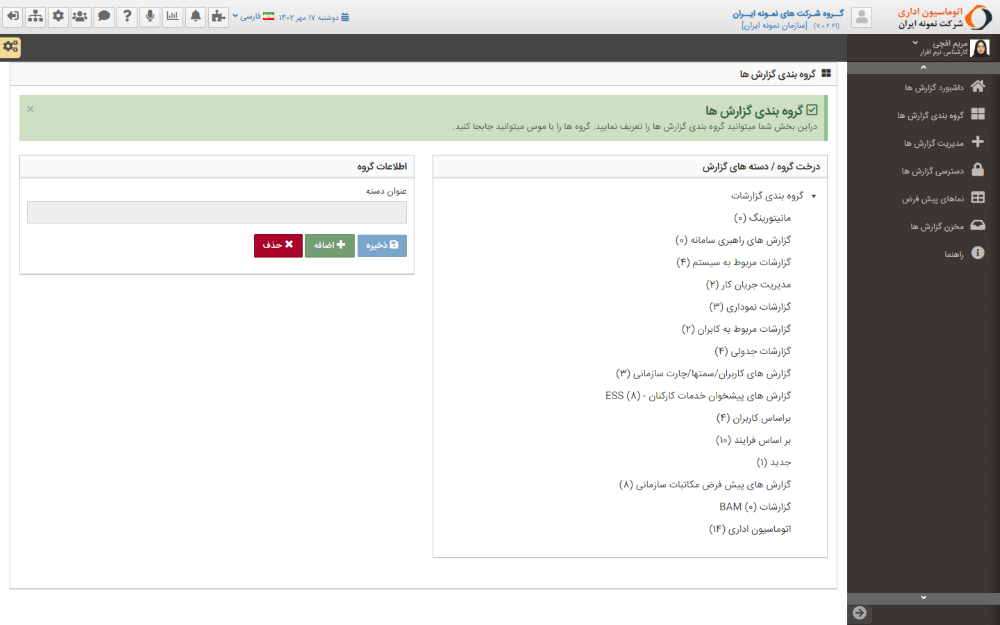
Task: Select مدیریت گزارش ها in the sidebar menu
Action: 933,142
